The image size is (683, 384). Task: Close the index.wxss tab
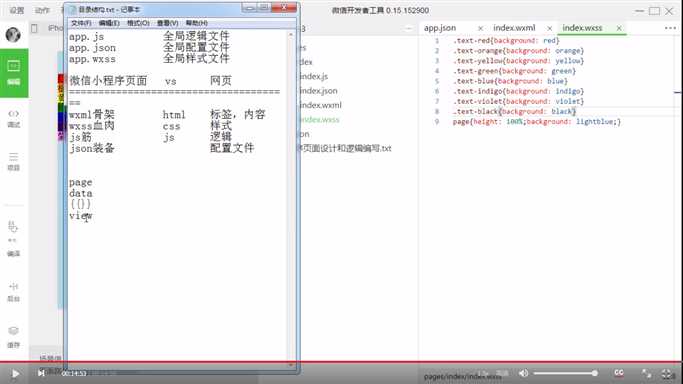[x=619, y=28]
